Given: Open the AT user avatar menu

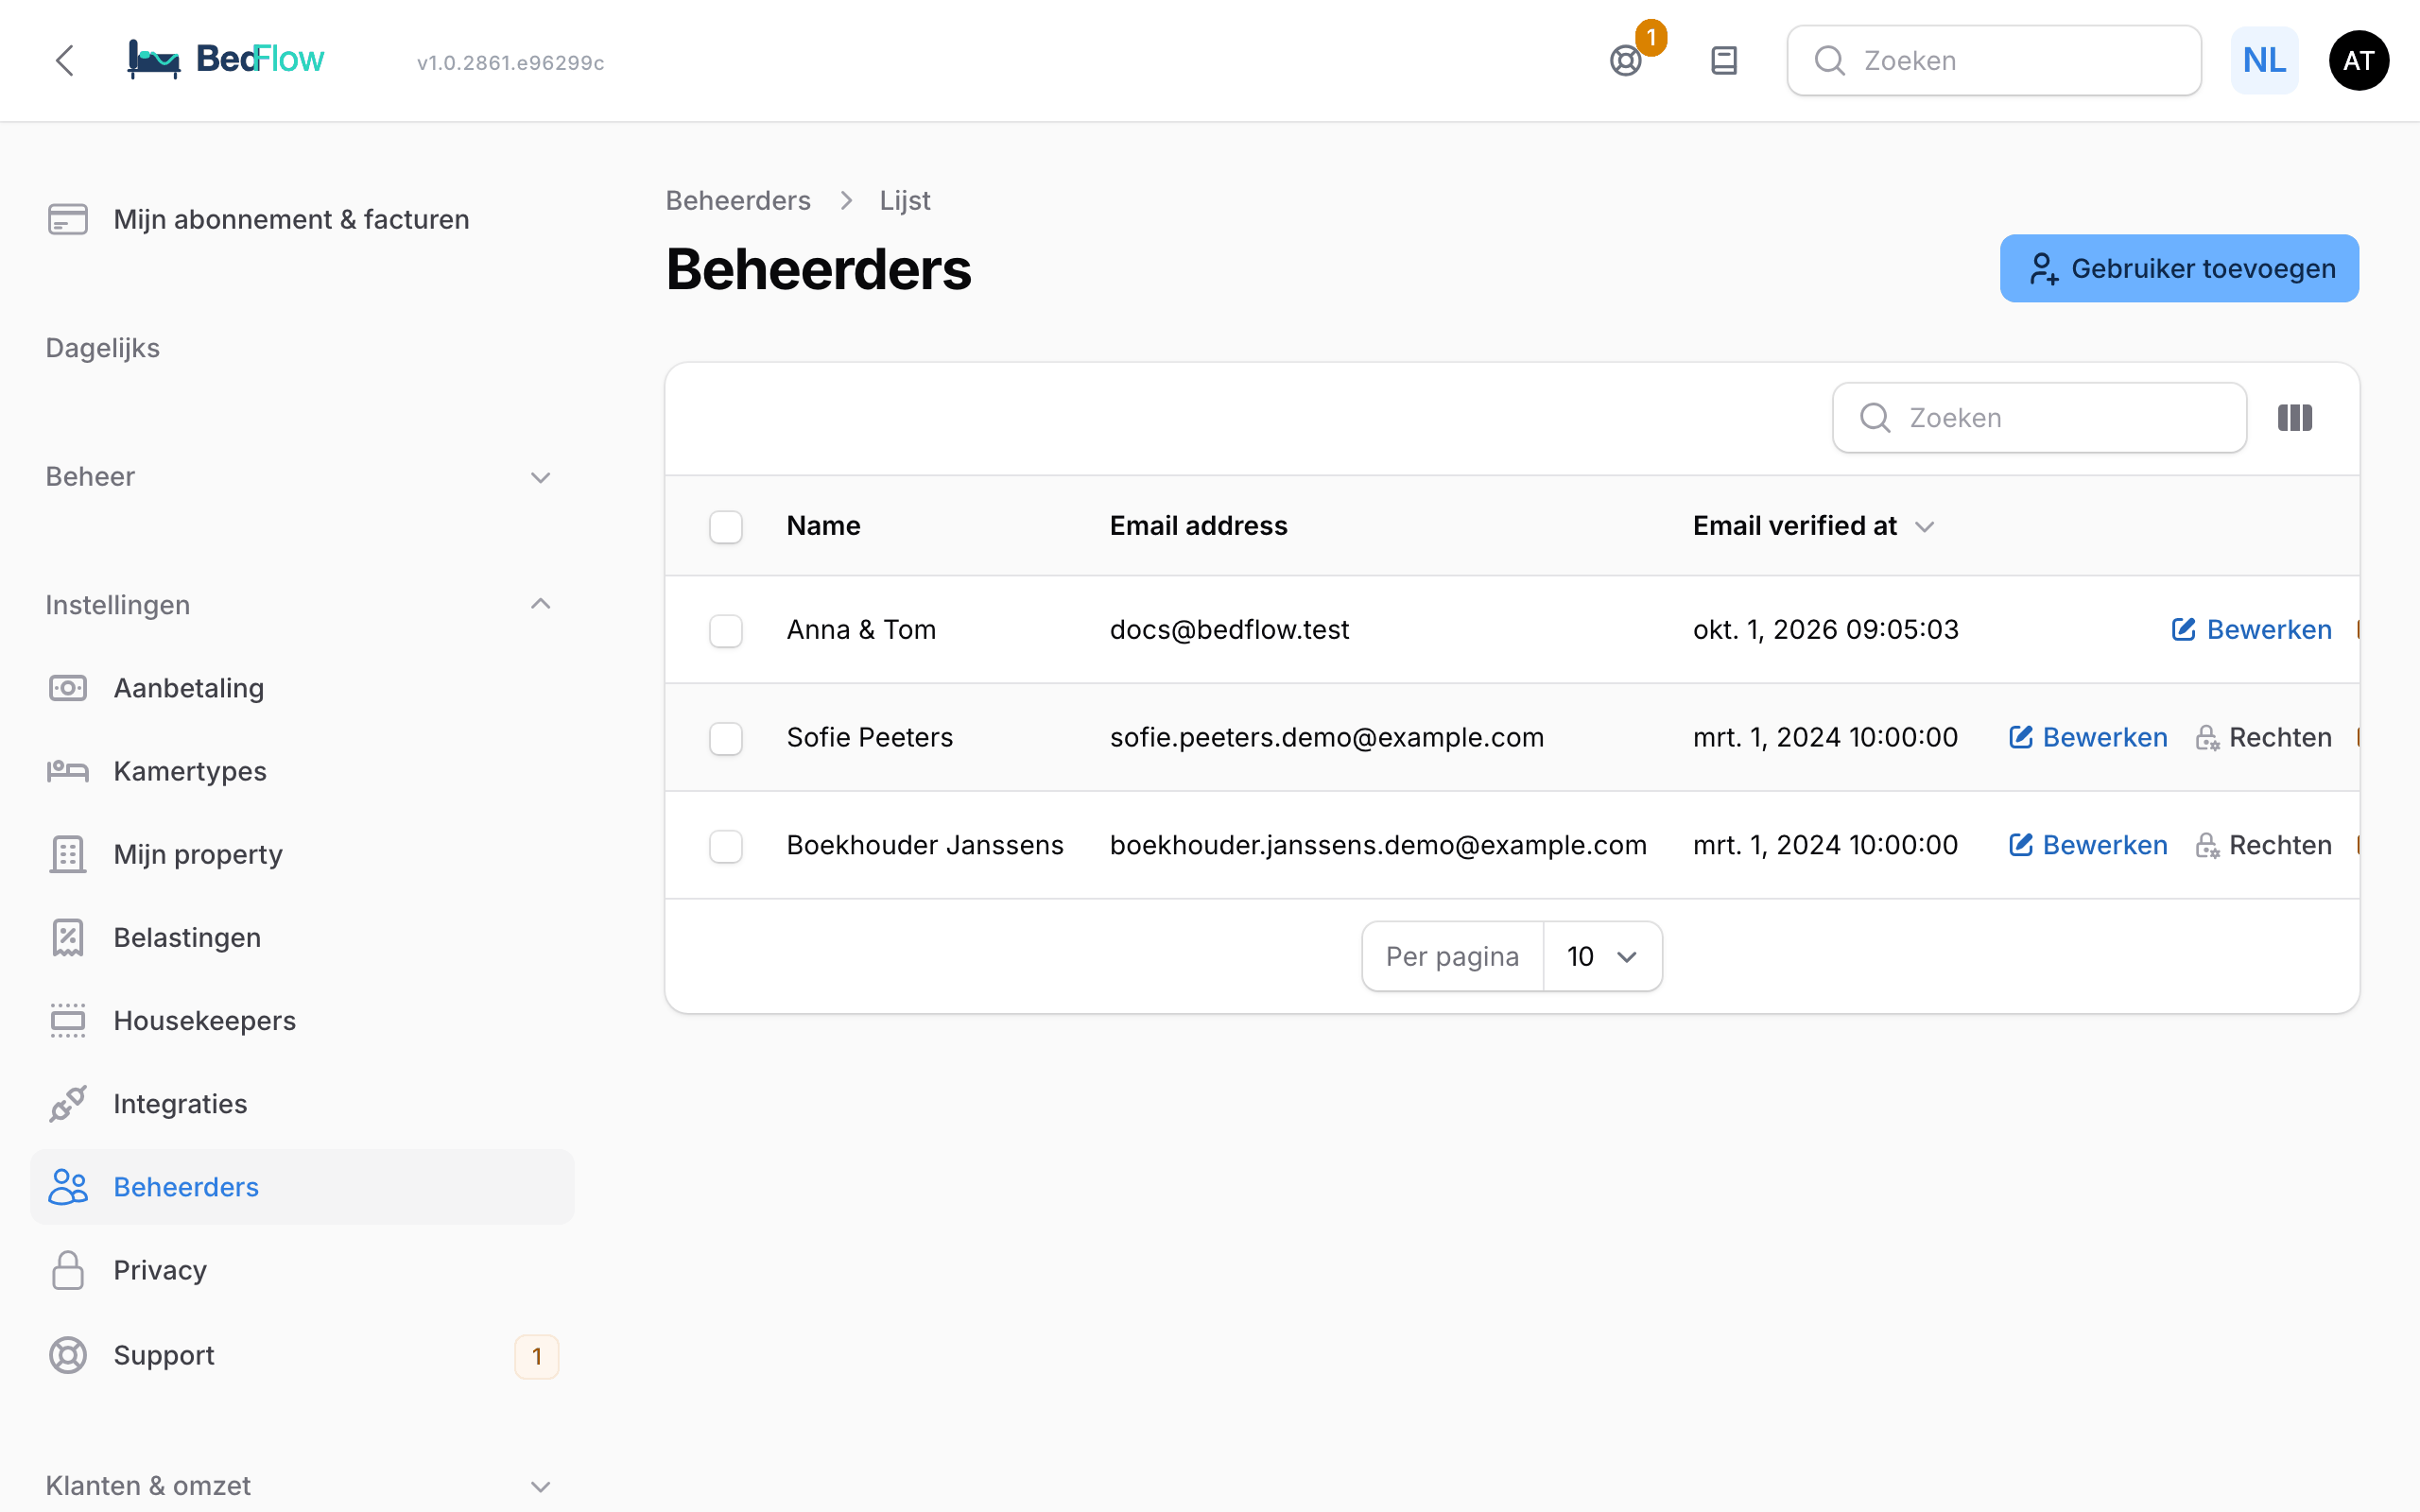Looking at the screenshot, I should pos(2359,61).
